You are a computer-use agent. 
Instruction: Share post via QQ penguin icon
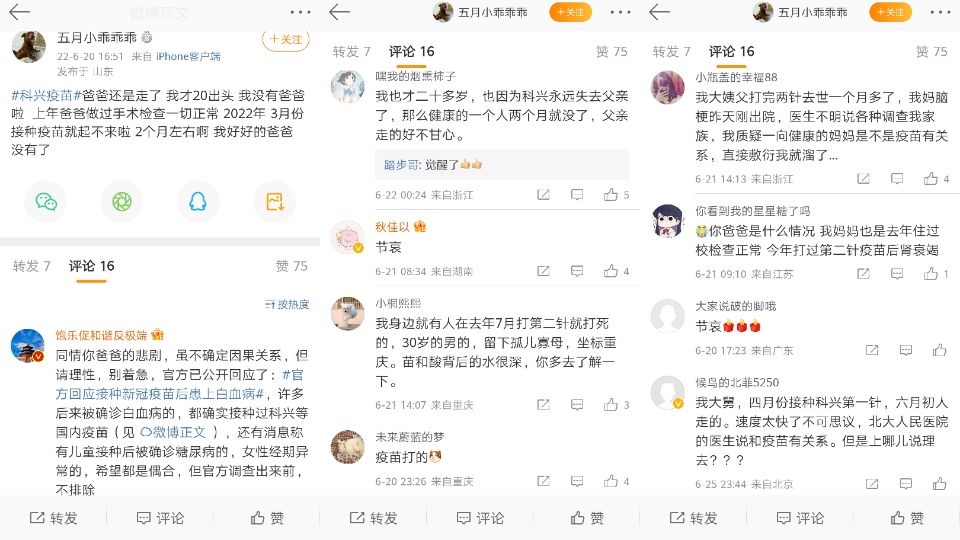point(198,201)
